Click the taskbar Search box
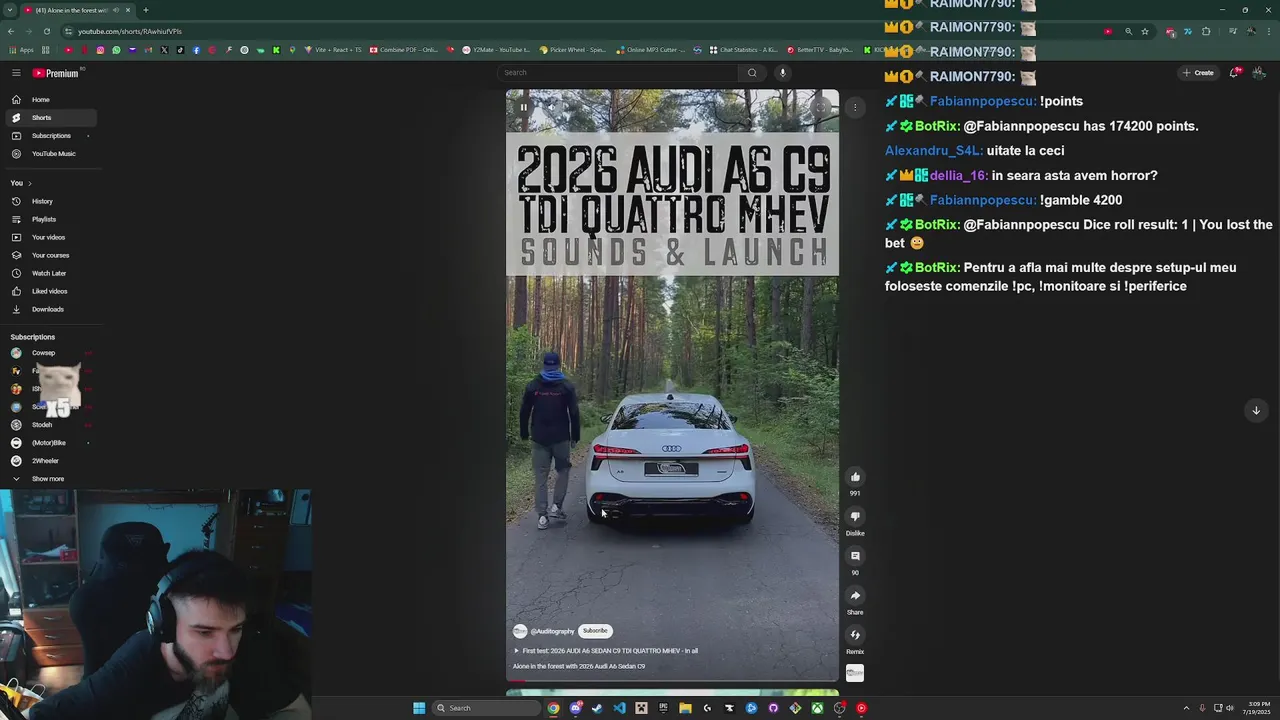 click(487, 708)
